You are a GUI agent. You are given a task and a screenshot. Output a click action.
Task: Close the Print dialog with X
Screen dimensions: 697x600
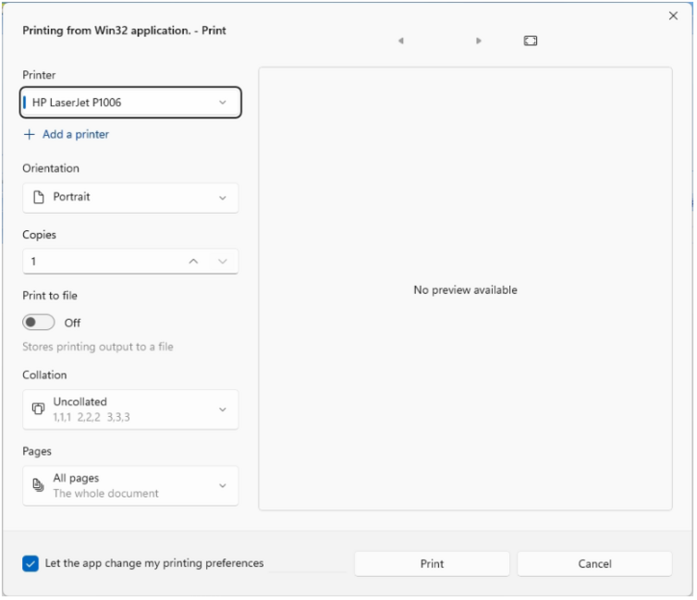click(672, 16)
